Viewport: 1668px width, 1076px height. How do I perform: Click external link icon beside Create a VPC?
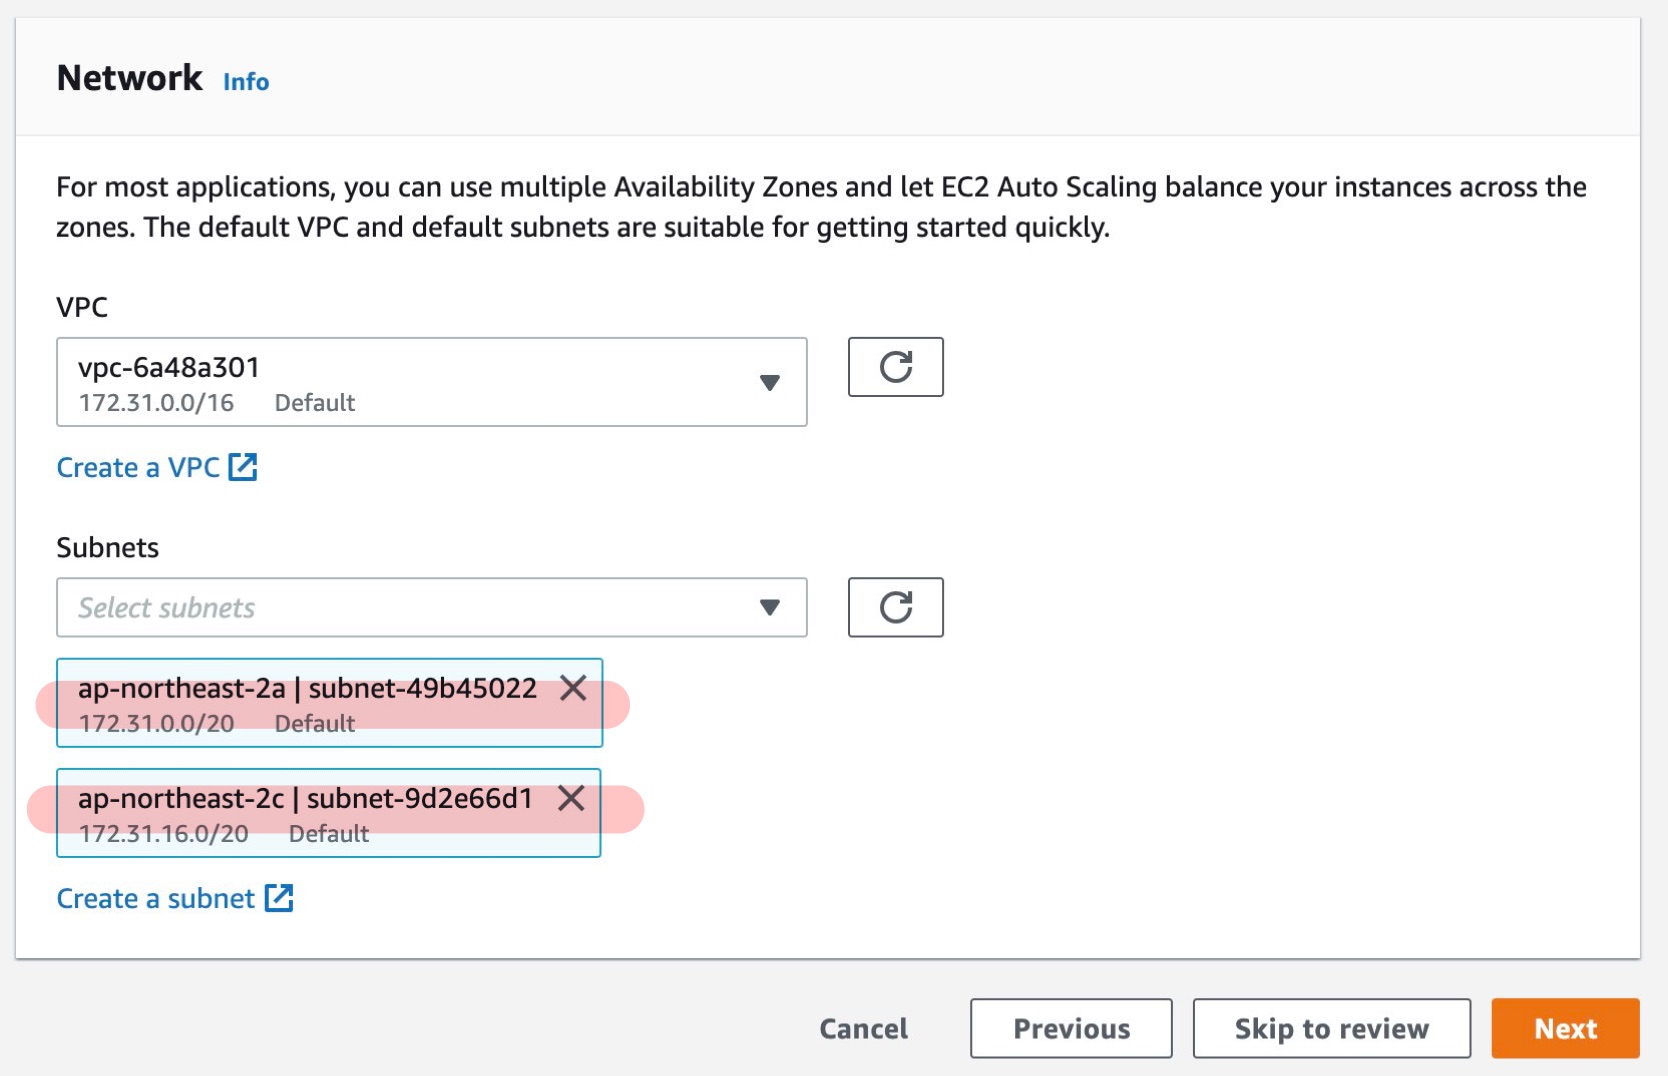point(243,467)
